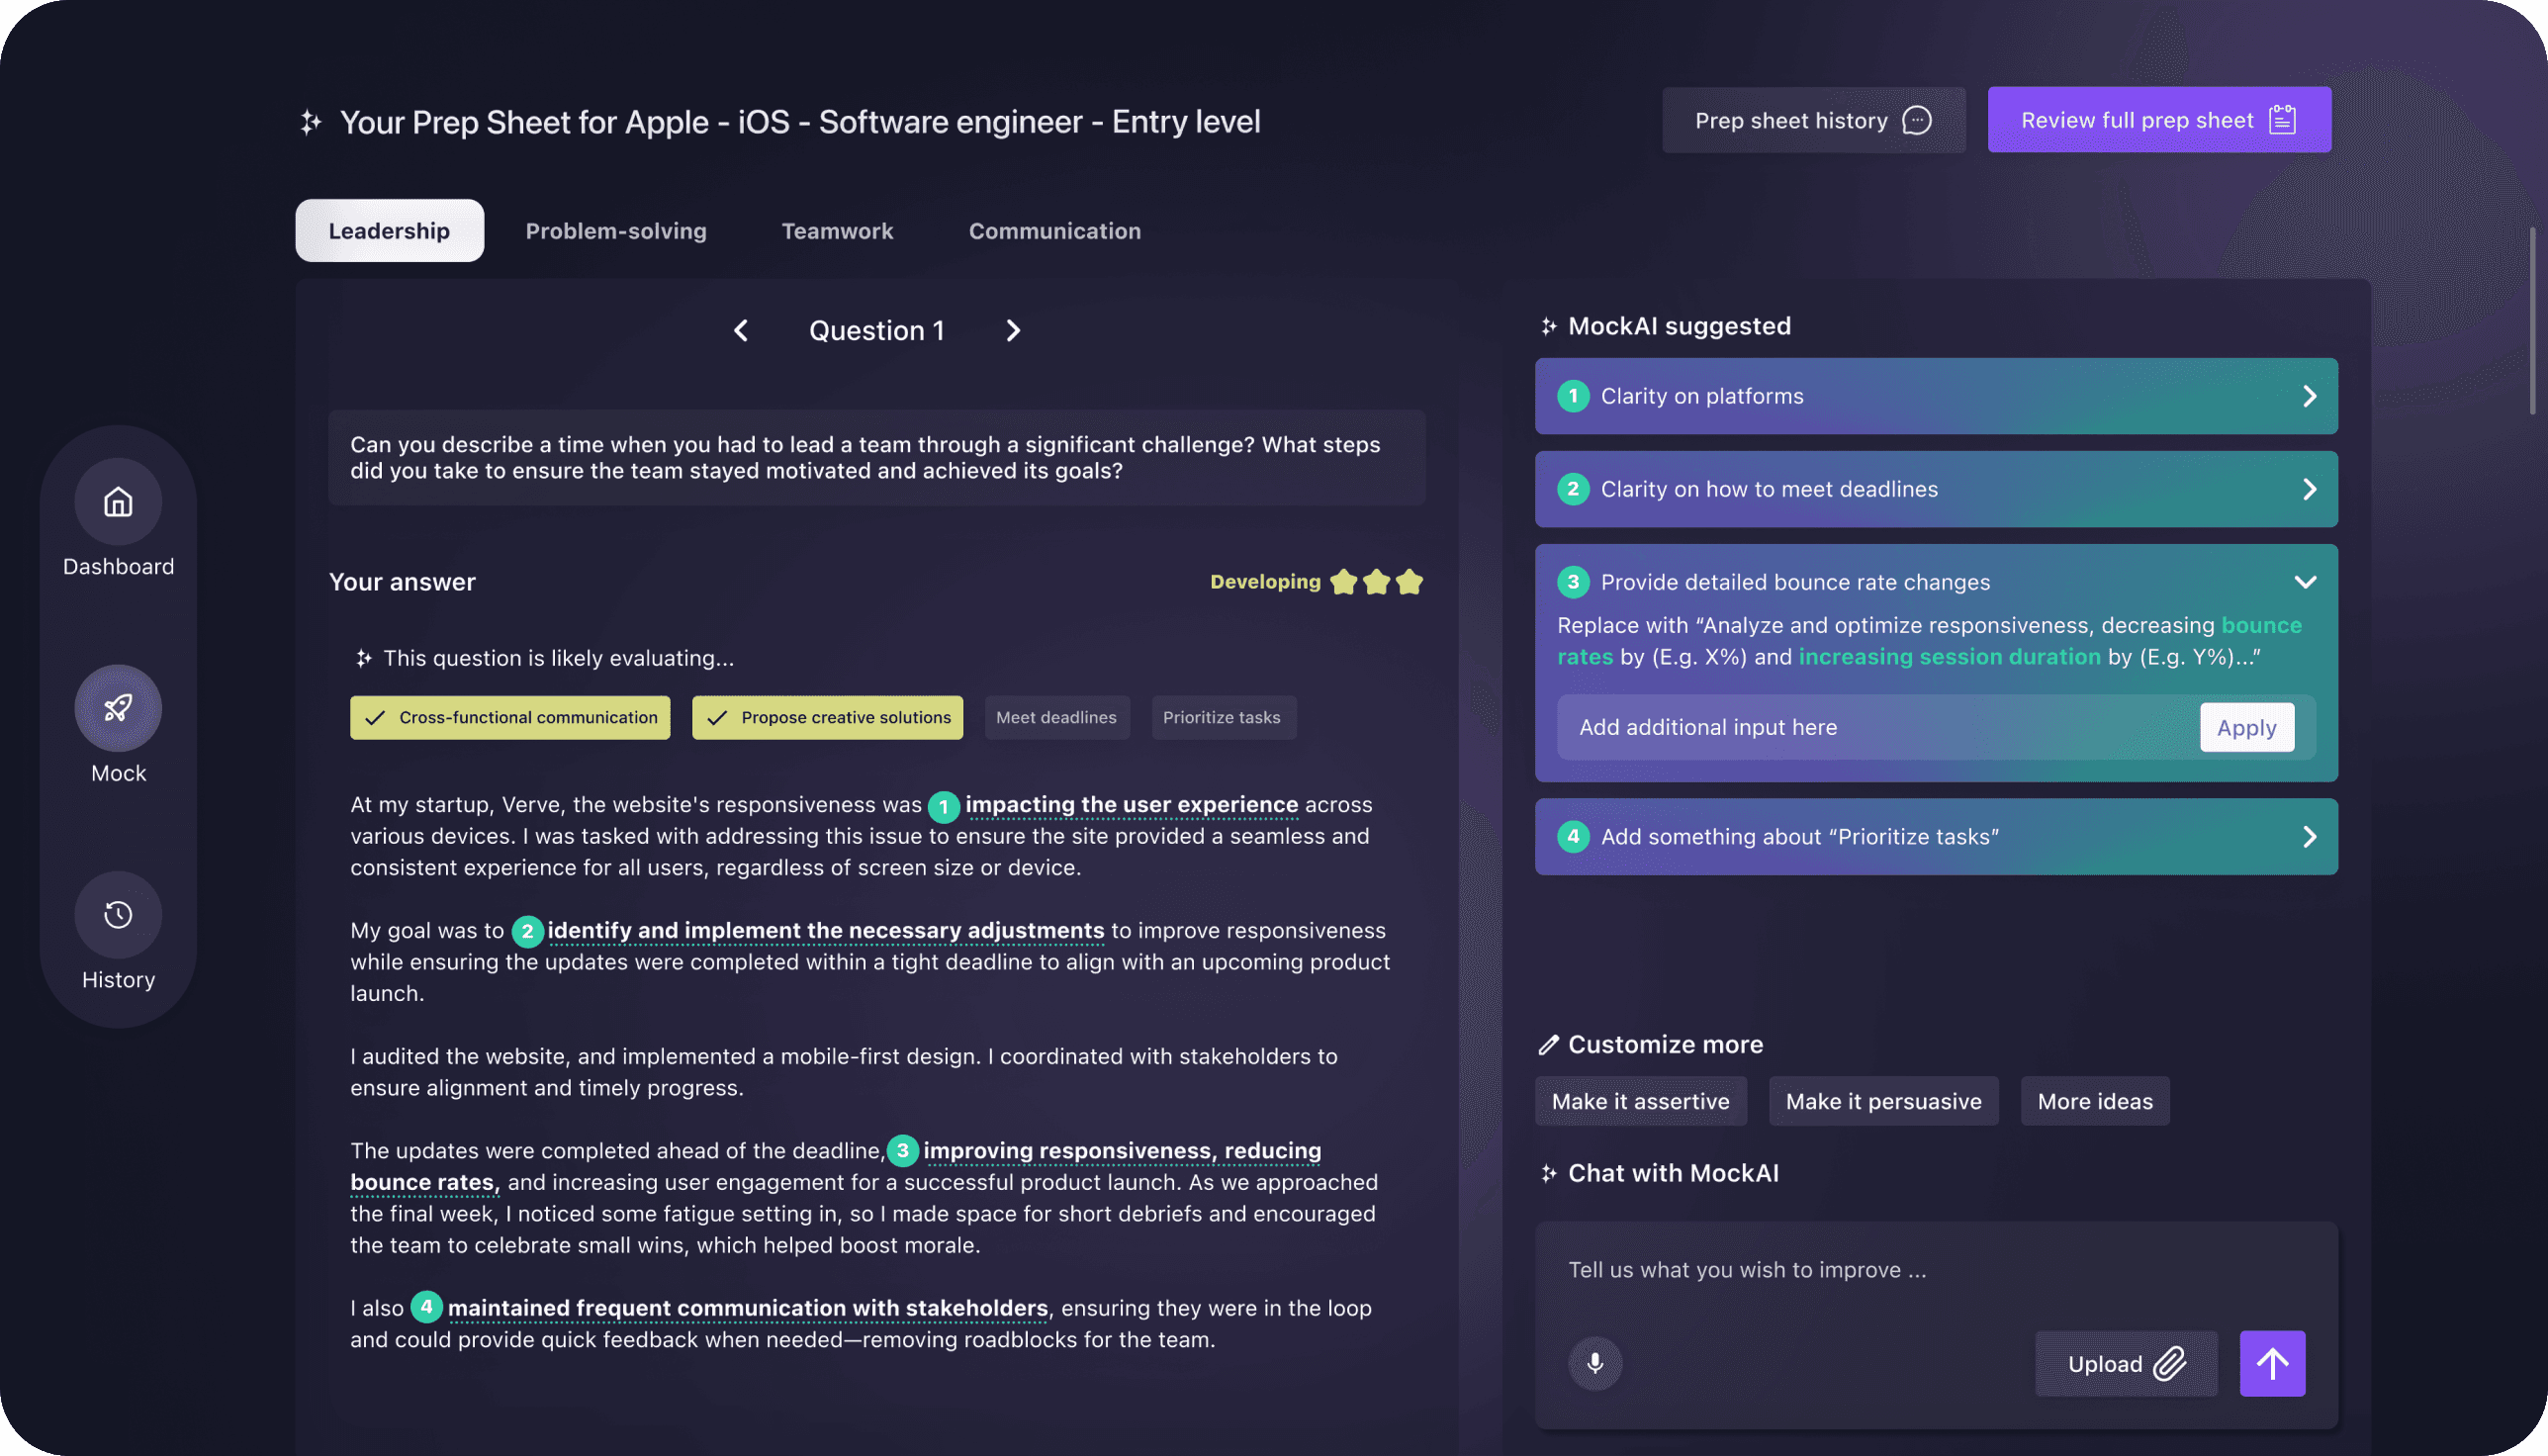Click More ideas
Screen dimensions: 2548x1456
pyautogui.click(x=2095, y=1101)
